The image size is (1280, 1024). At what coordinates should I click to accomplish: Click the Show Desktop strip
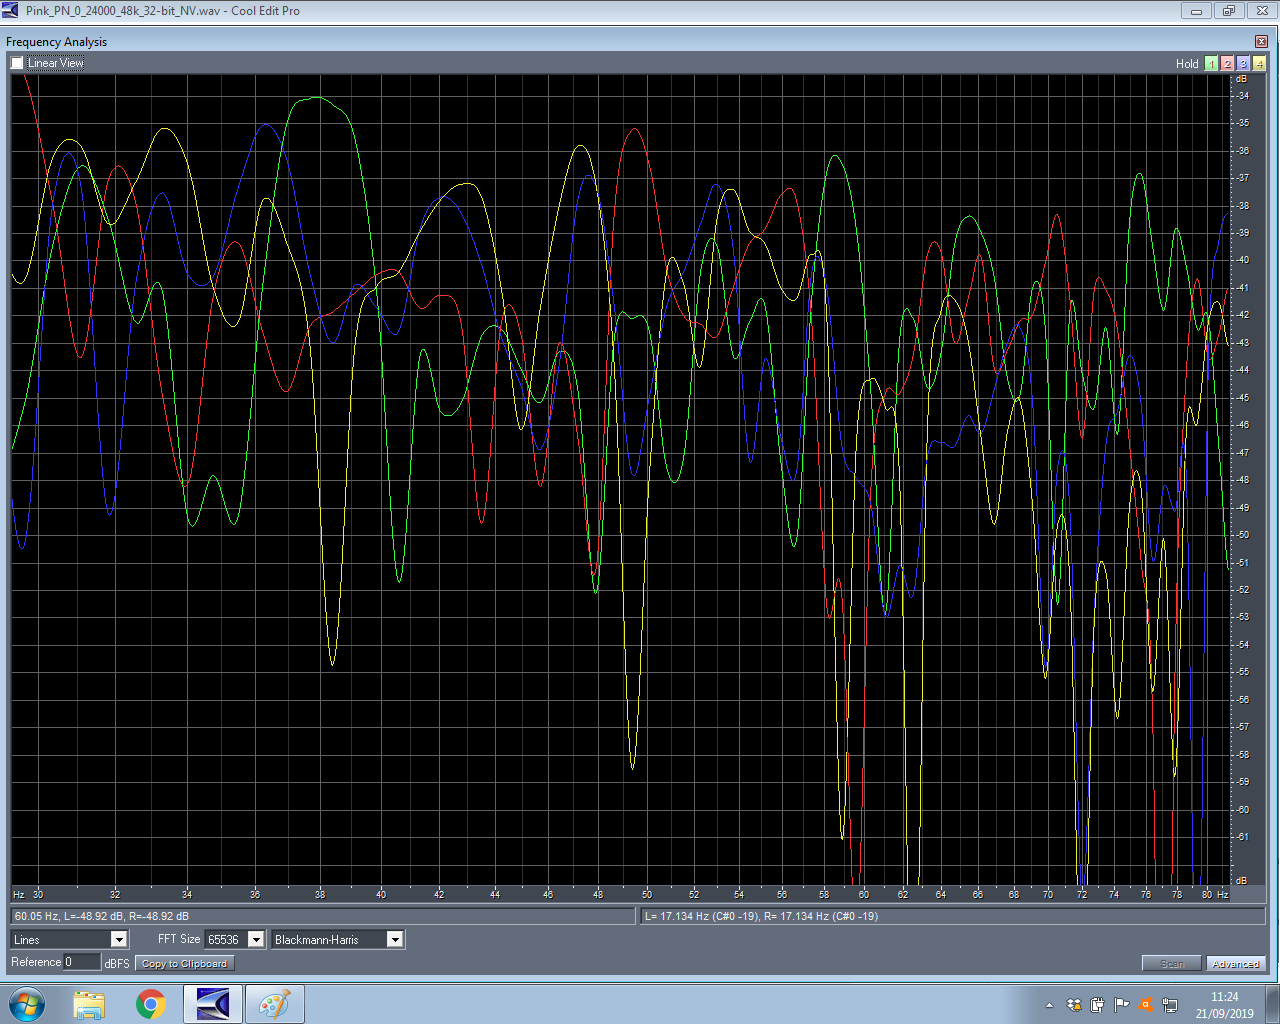[x=1272, y=1004]
